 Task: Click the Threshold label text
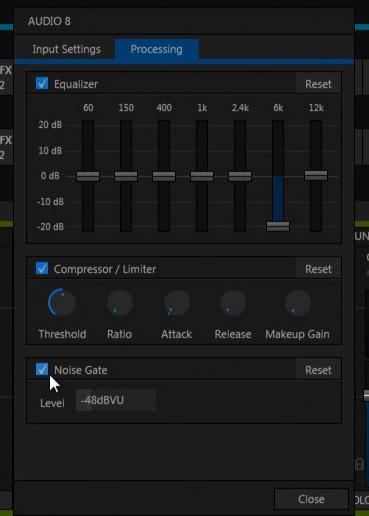tap(62, 334)
